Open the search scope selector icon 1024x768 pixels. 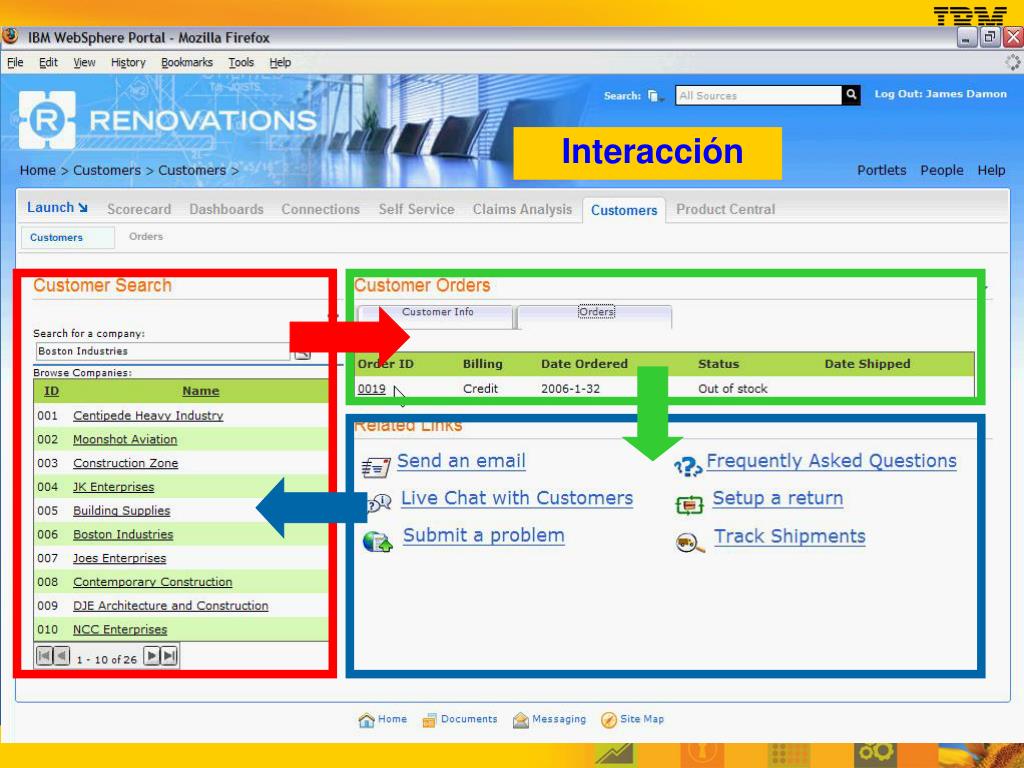654,96
